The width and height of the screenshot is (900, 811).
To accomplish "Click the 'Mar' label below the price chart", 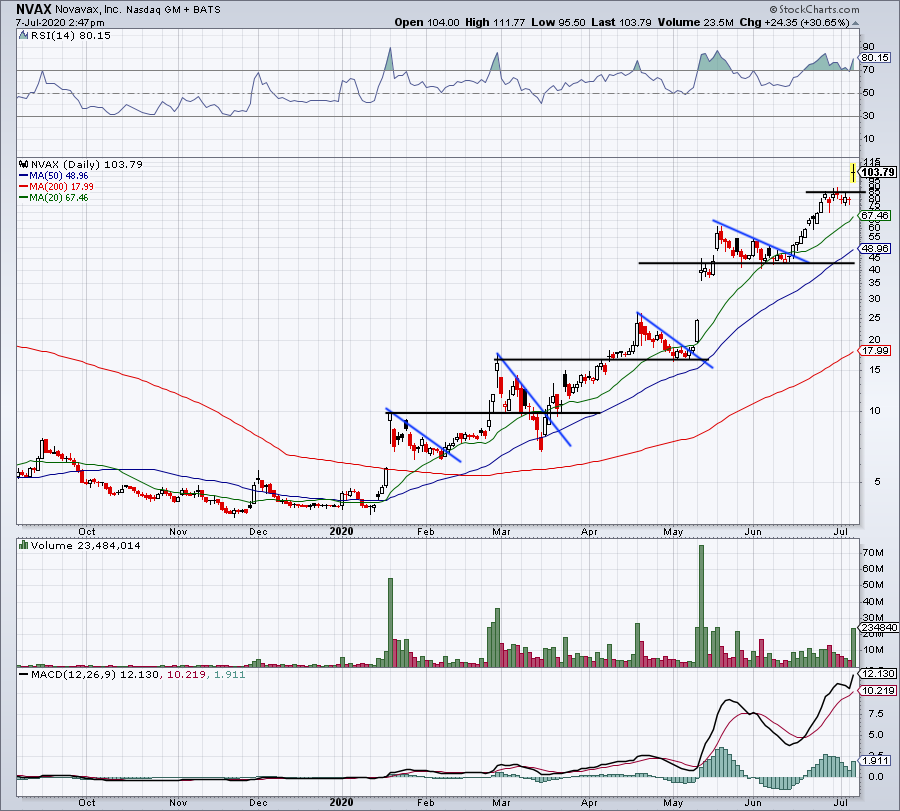I will pos(501,531).
